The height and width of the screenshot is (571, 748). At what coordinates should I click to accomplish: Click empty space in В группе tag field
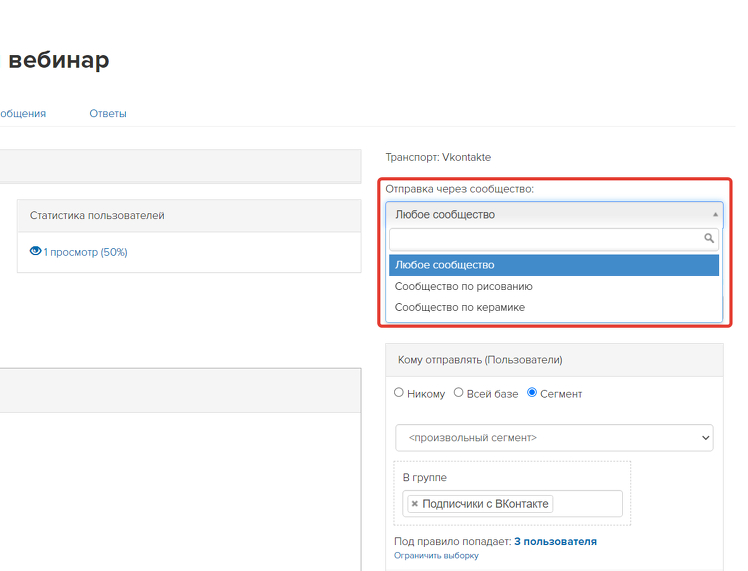coord(588,504)
